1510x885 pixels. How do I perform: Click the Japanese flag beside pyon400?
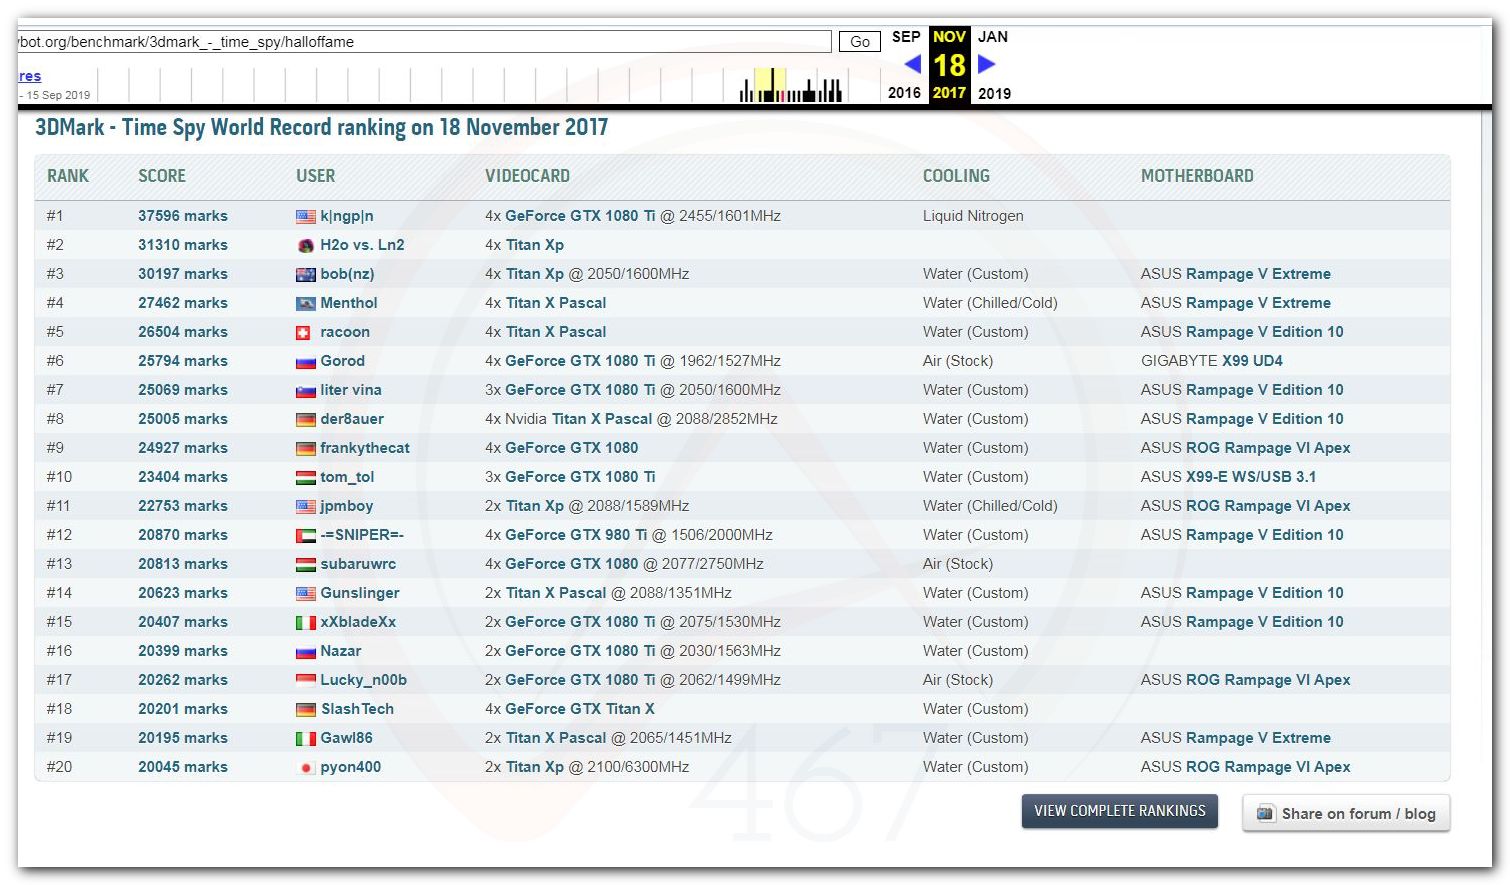[x=306, y=767]
